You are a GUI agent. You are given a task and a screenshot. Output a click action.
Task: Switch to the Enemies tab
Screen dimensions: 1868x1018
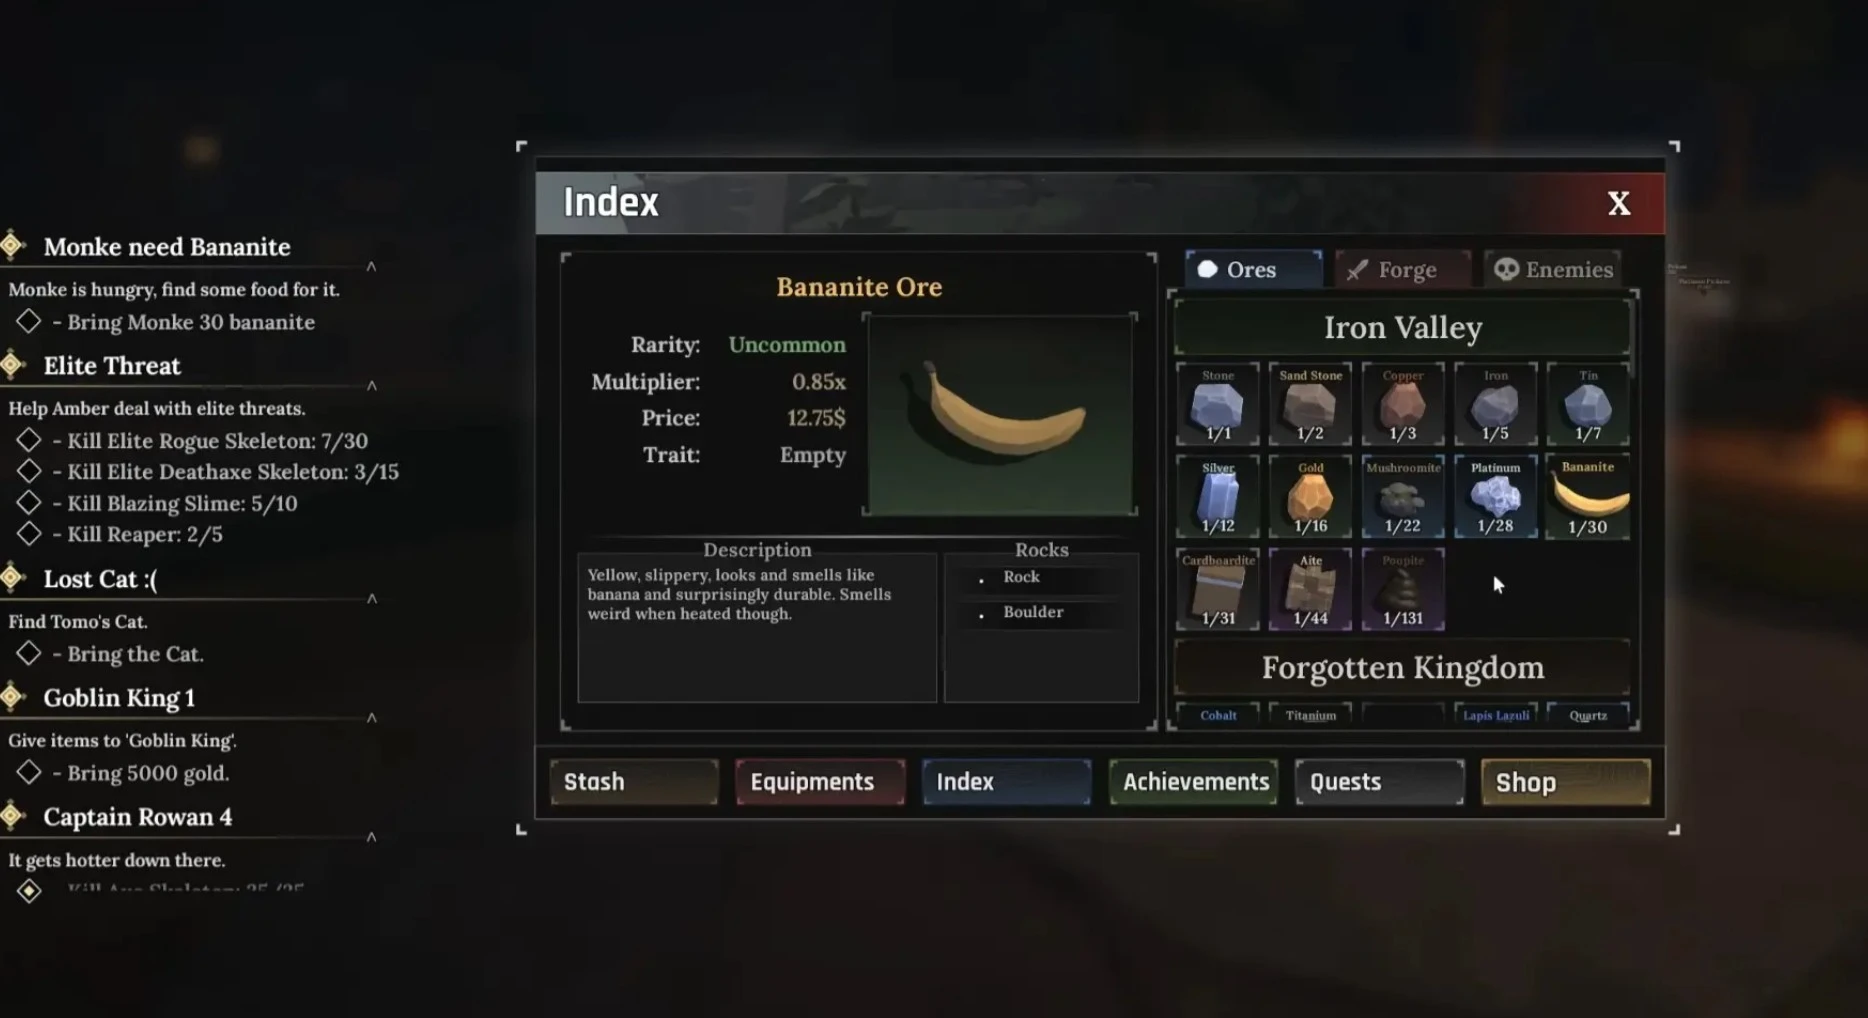pos(1552,269)
